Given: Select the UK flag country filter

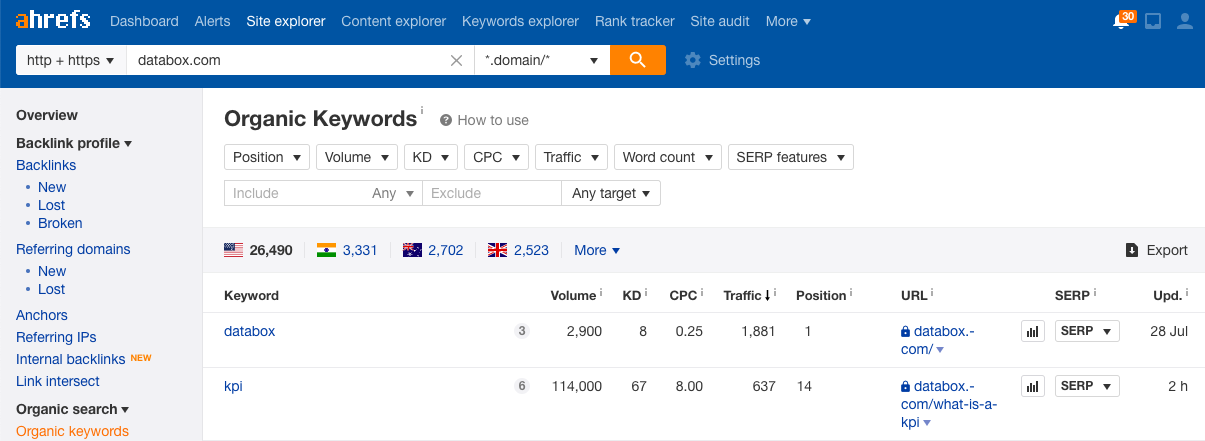Looking at the screenshot, I should pos(497,250).
